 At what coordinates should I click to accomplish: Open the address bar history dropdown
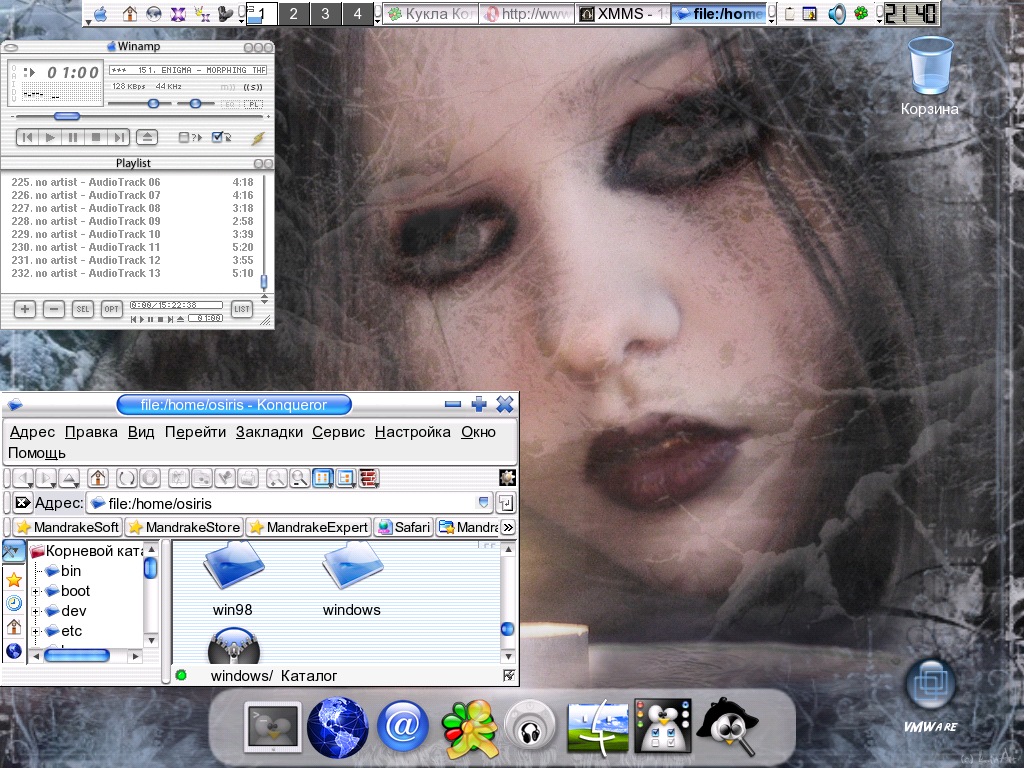coord(484,503)
